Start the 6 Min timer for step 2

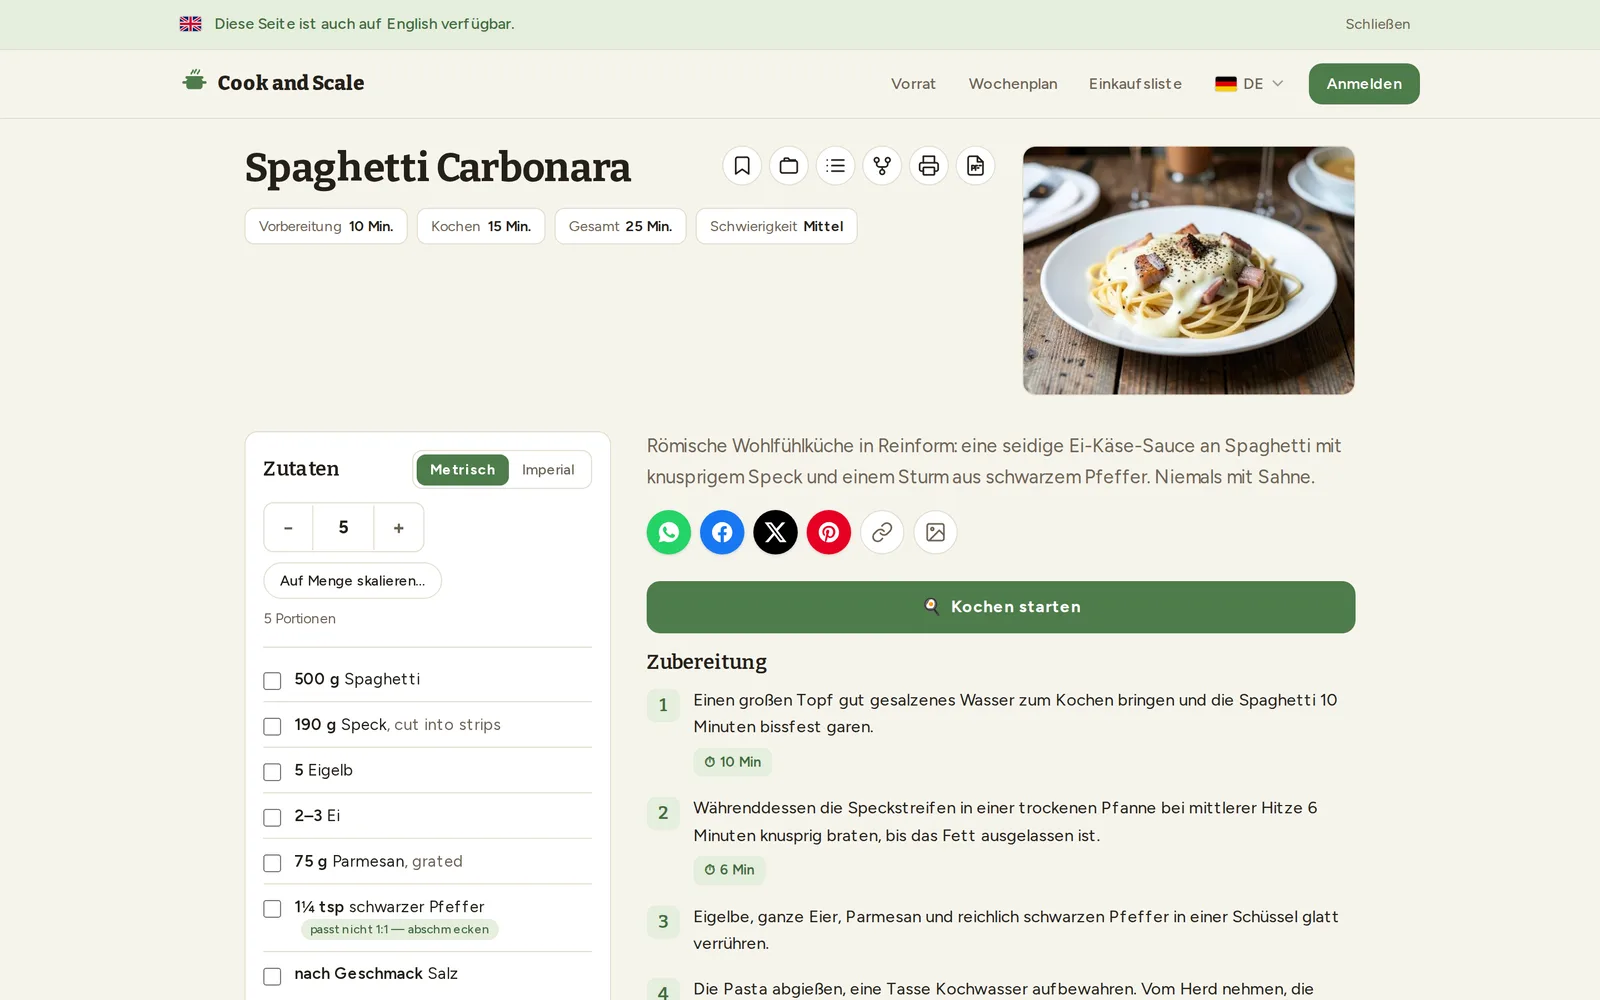[730, 870]
